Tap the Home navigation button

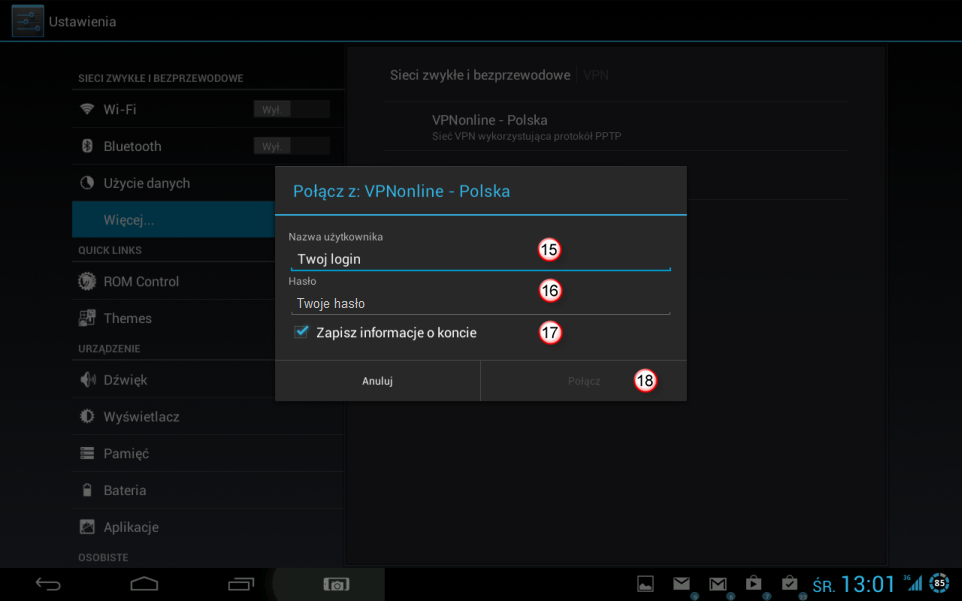144,584
